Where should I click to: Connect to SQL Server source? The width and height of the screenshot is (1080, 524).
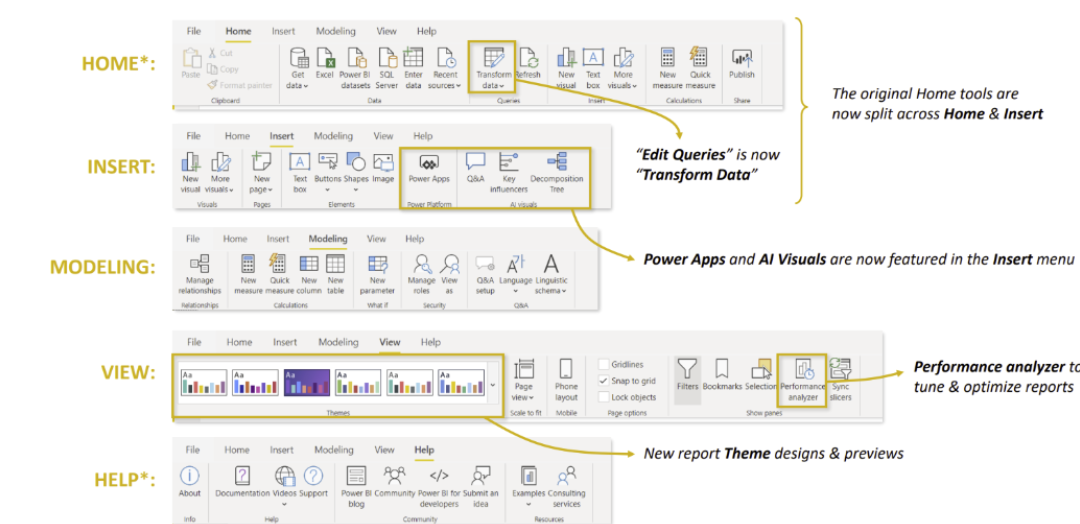pyautogui.click(x=388, y=68)
